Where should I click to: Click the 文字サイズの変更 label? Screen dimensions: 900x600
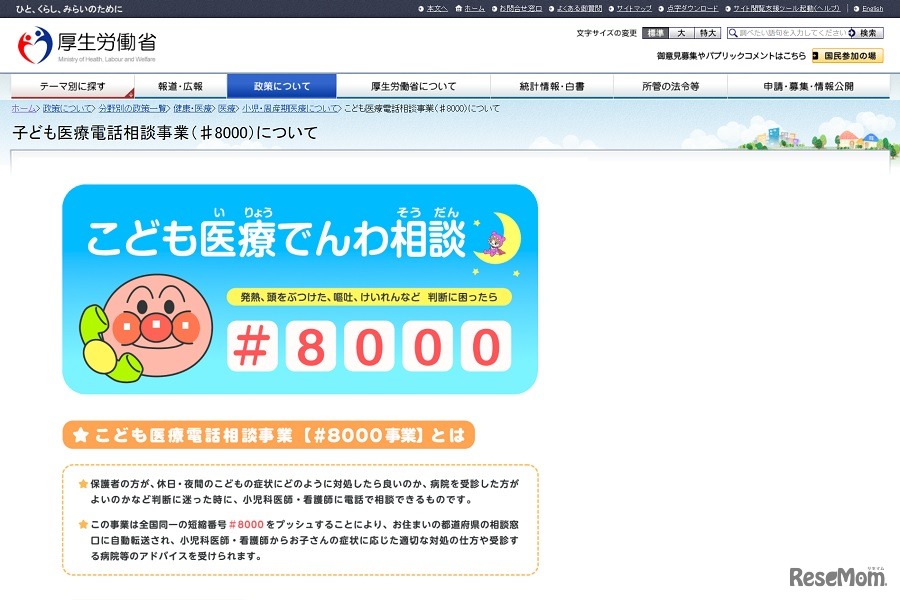point(607,33)
